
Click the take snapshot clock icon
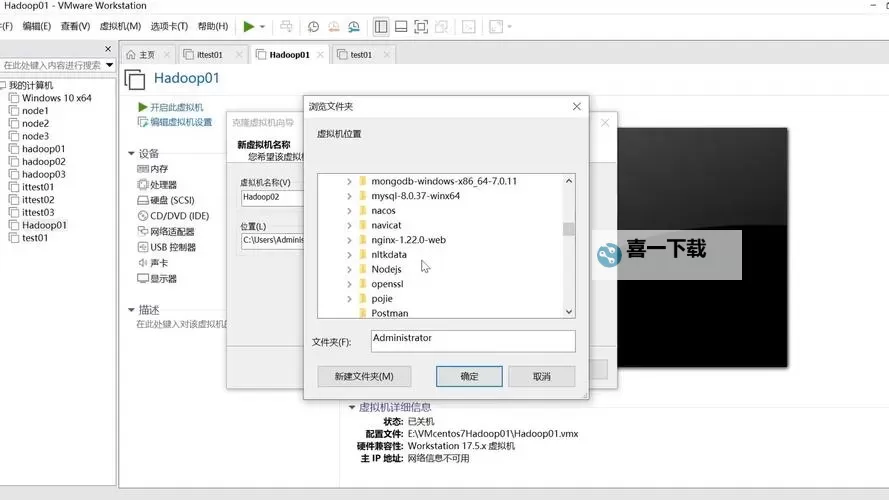click(x=313, y=26)
